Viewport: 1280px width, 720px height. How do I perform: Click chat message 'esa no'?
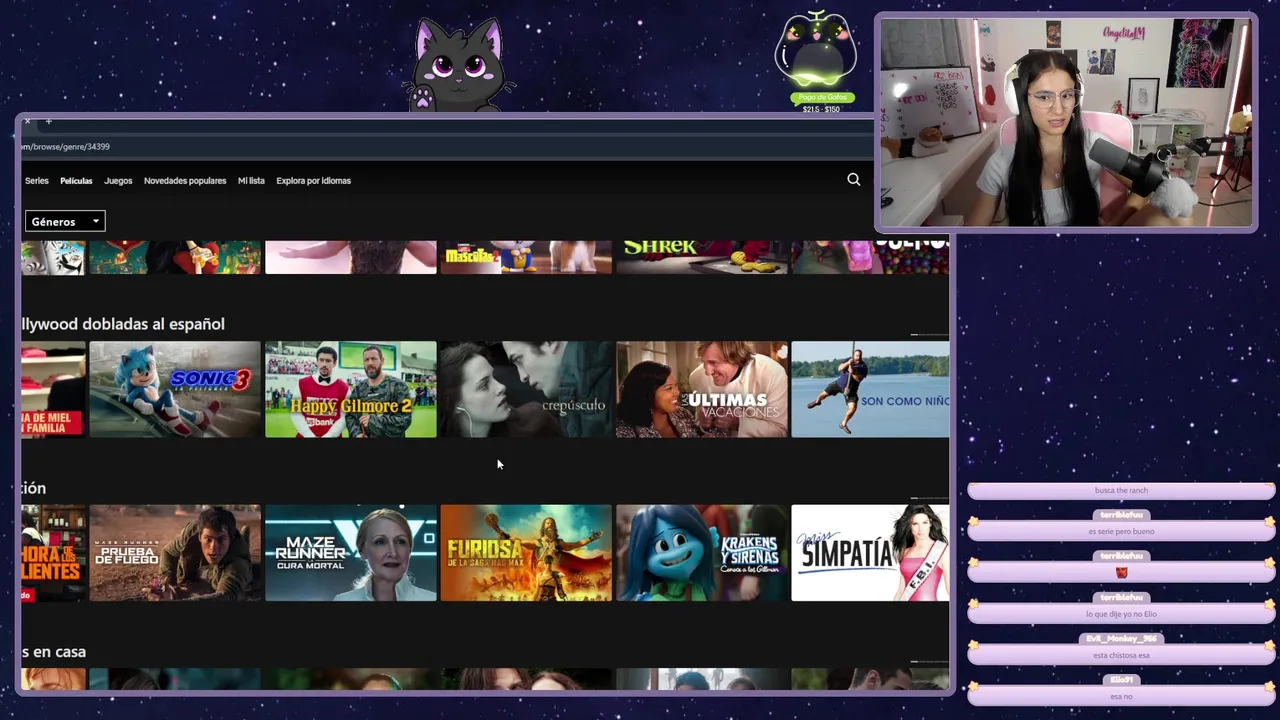(1121, 696)
